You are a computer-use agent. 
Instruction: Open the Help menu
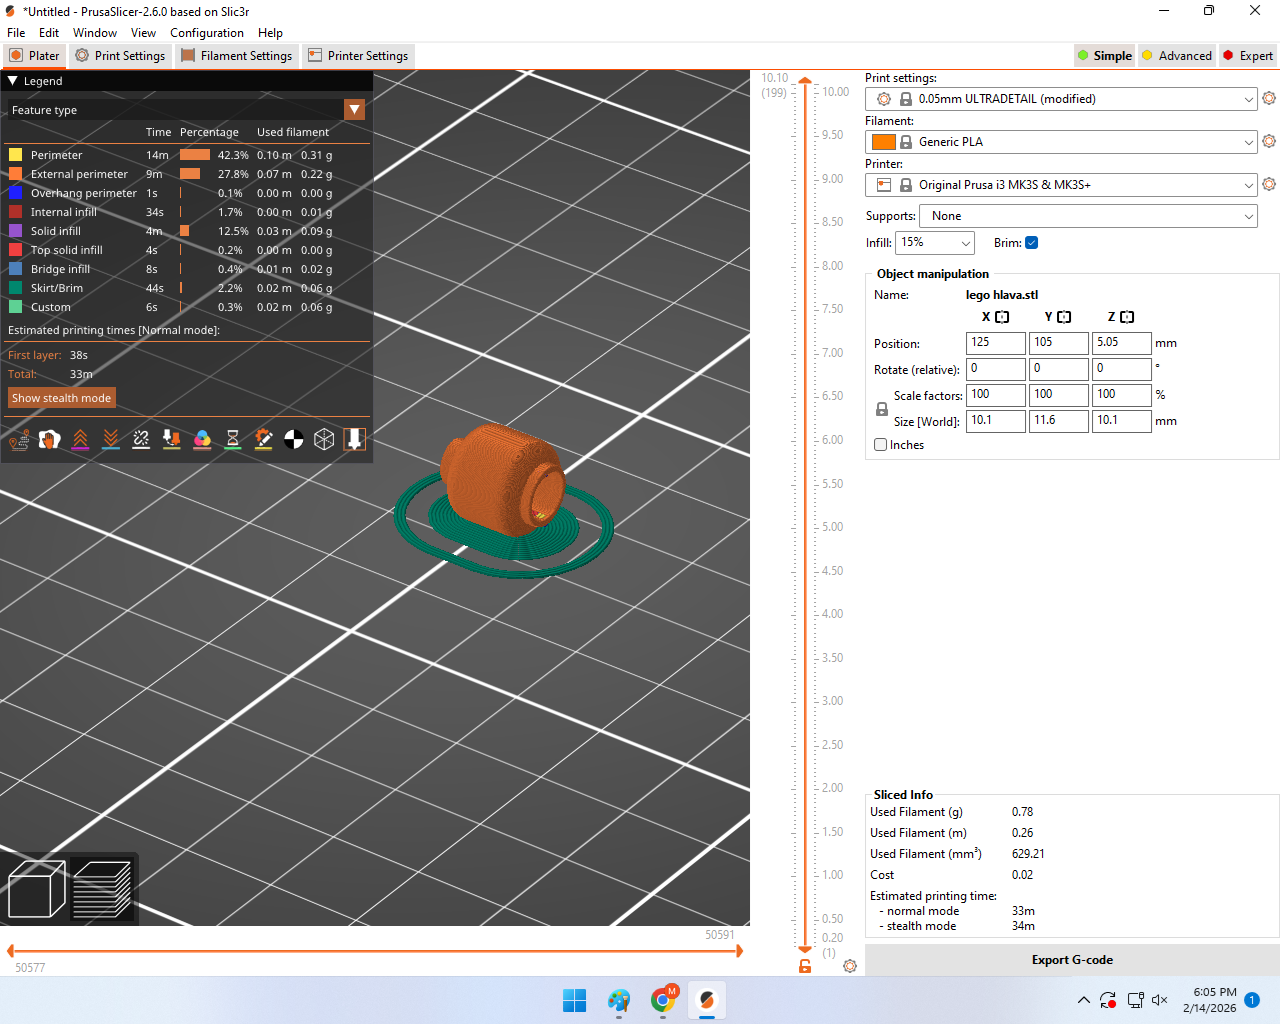pos(270,33)
